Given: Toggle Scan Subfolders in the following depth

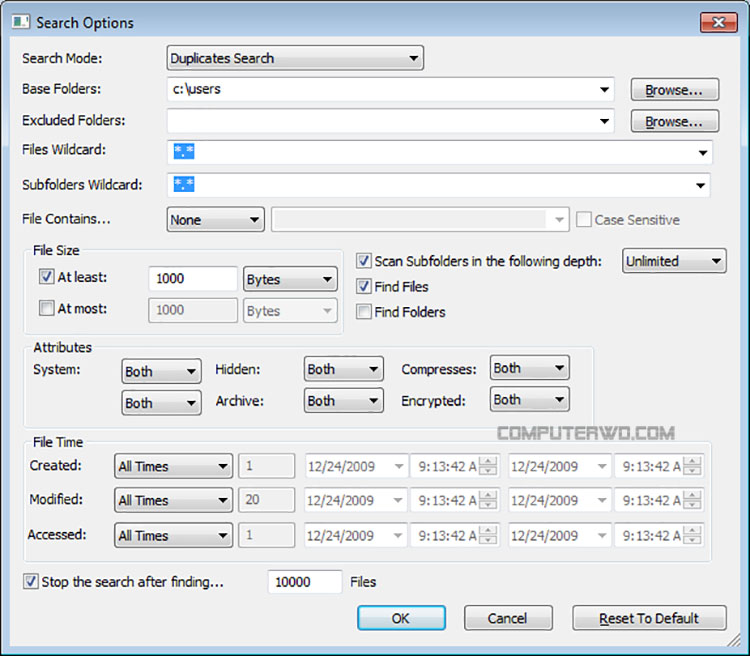Looking at the screenshot, I should pyautogui.click(x=364, y=261).
